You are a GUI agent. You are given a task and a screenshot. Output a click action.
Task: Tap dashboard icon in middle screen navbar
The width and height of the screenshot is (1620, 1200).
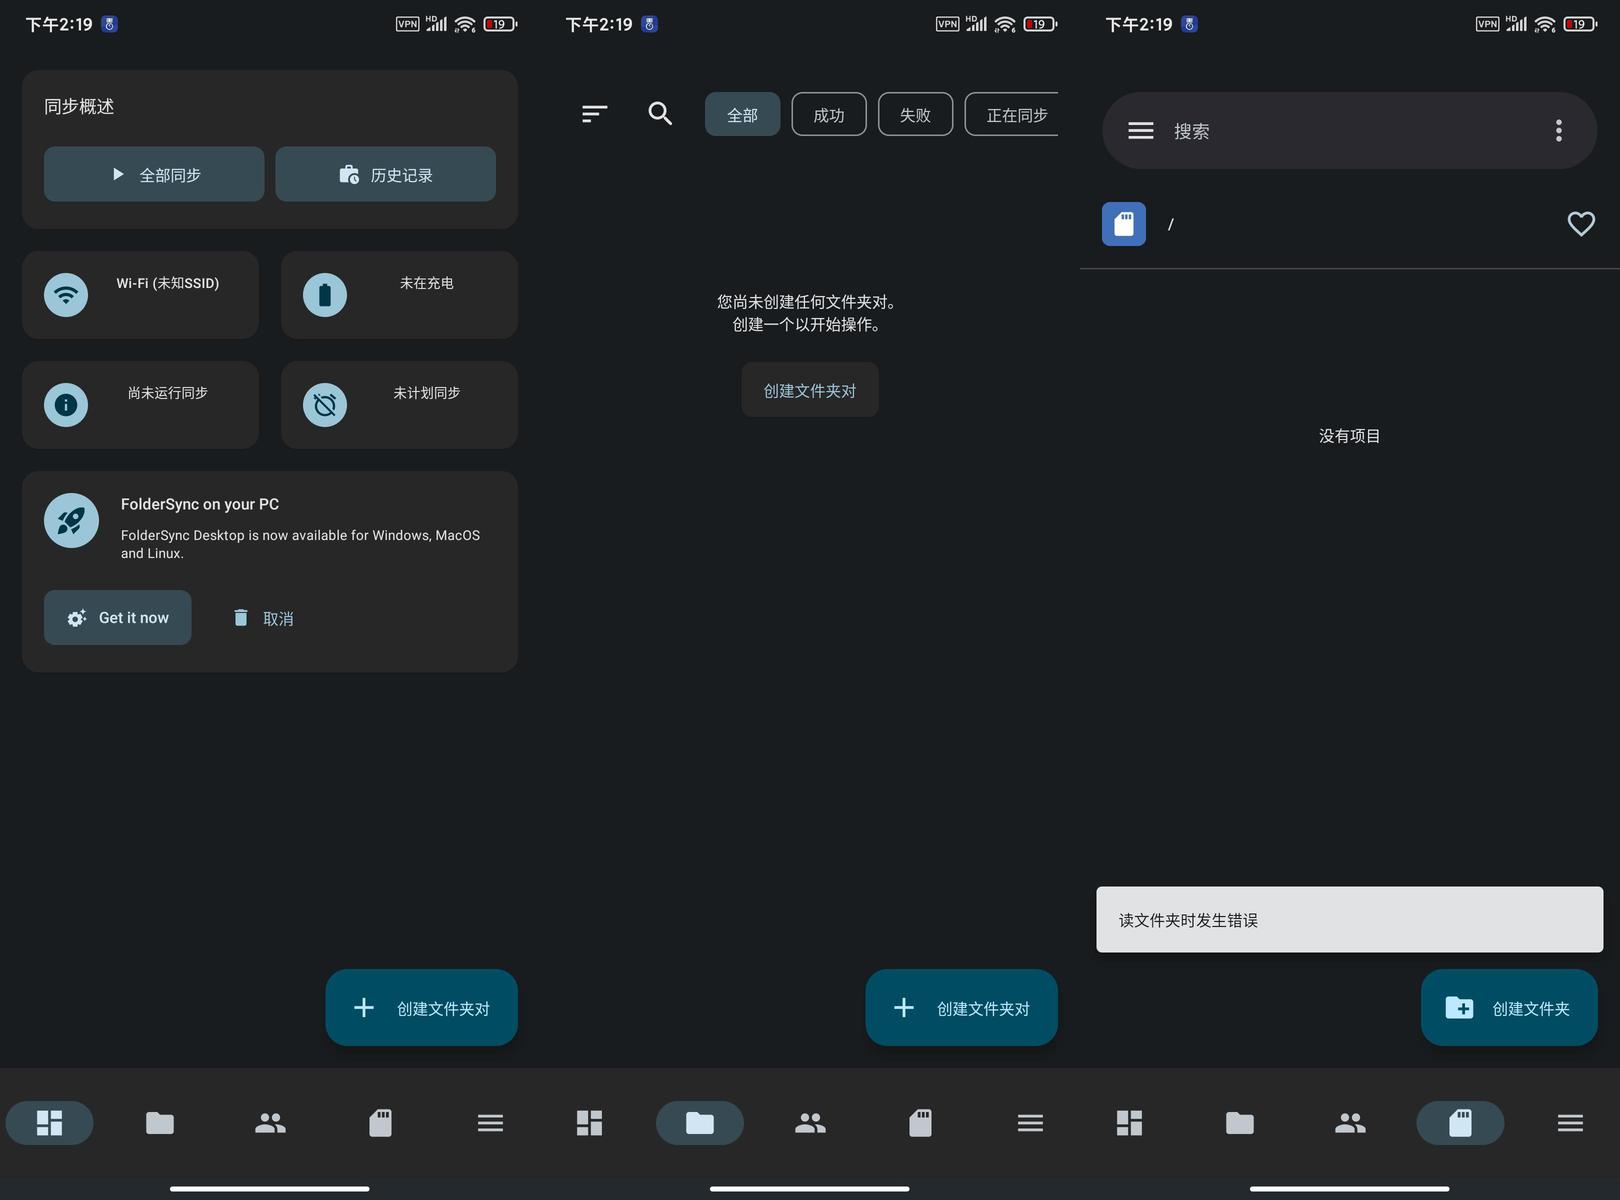coord(590,1123)
